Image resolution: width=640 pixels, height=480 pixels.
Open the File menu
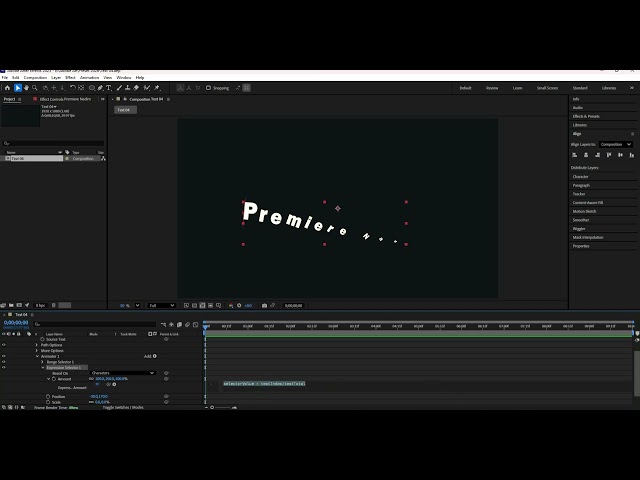click(x=5, y=78)
